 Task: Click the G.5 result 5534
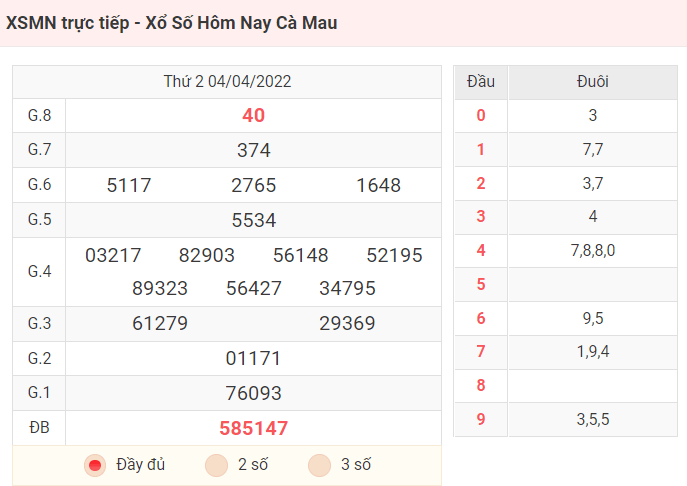click(x=254, y=220)
